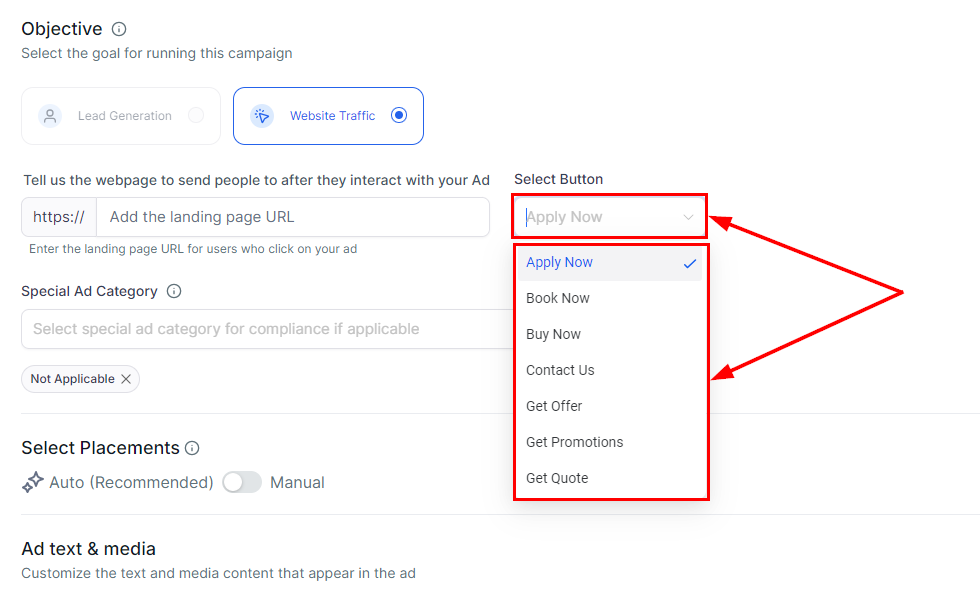
Task: Toggle placements from Auto to Manual
Action: click(x=242, y=482)
